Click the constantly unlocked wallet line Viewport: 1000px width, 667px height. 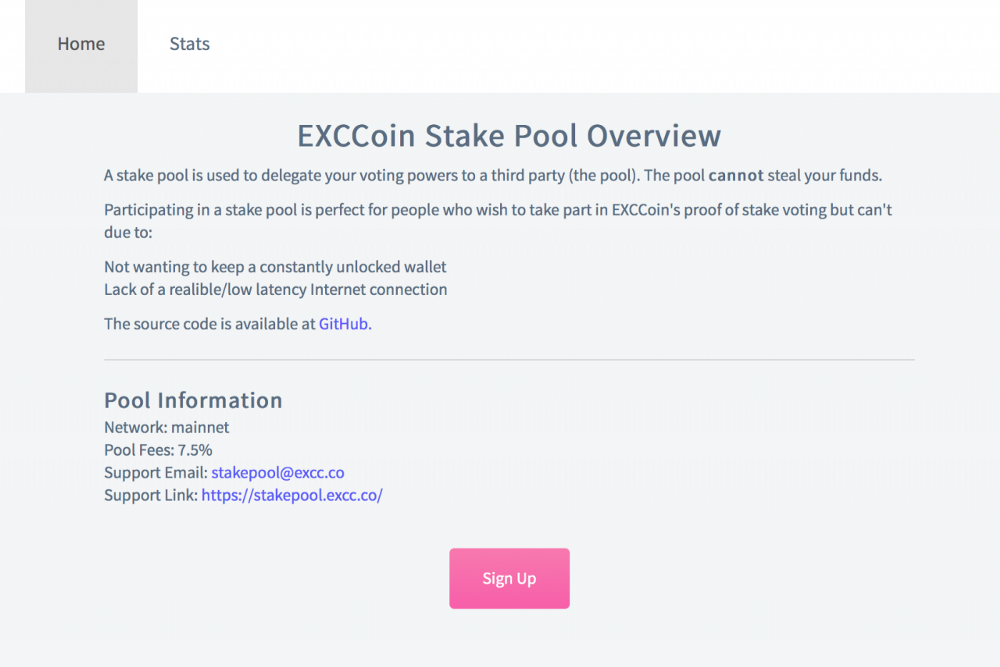[275, 267]
